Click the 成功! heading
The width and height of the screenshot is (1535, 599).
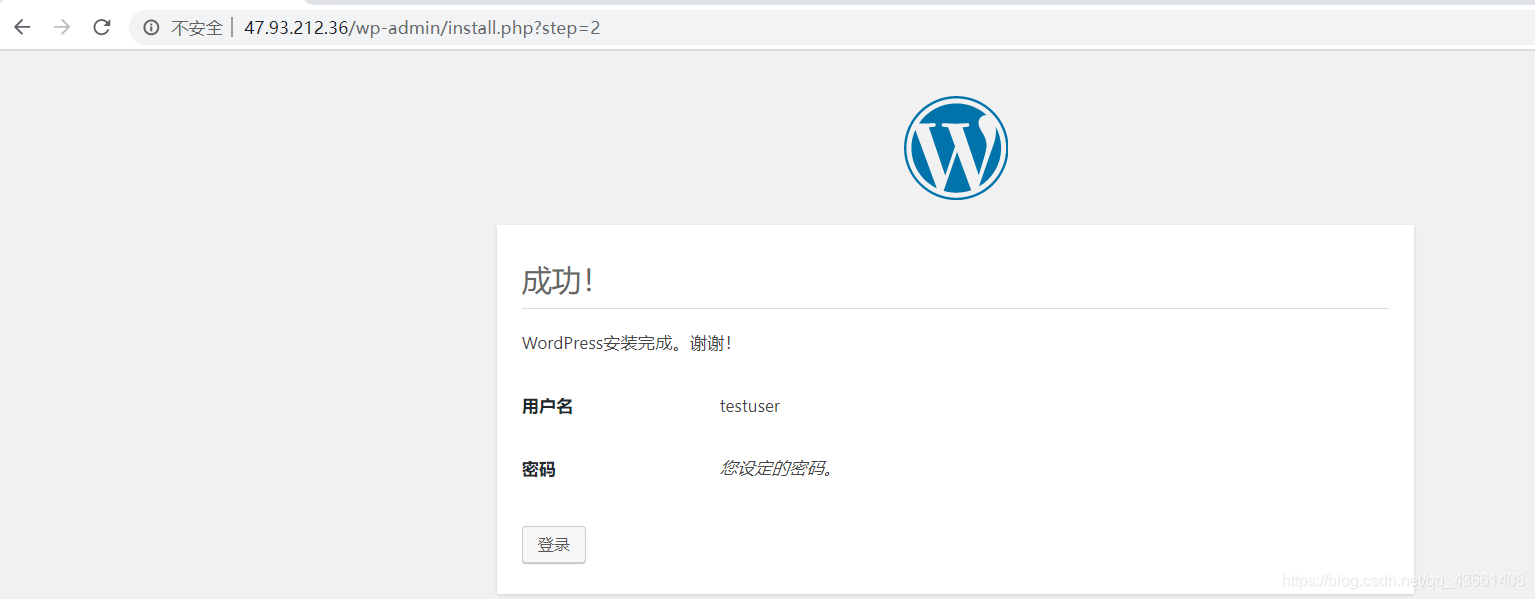(558, 281)
